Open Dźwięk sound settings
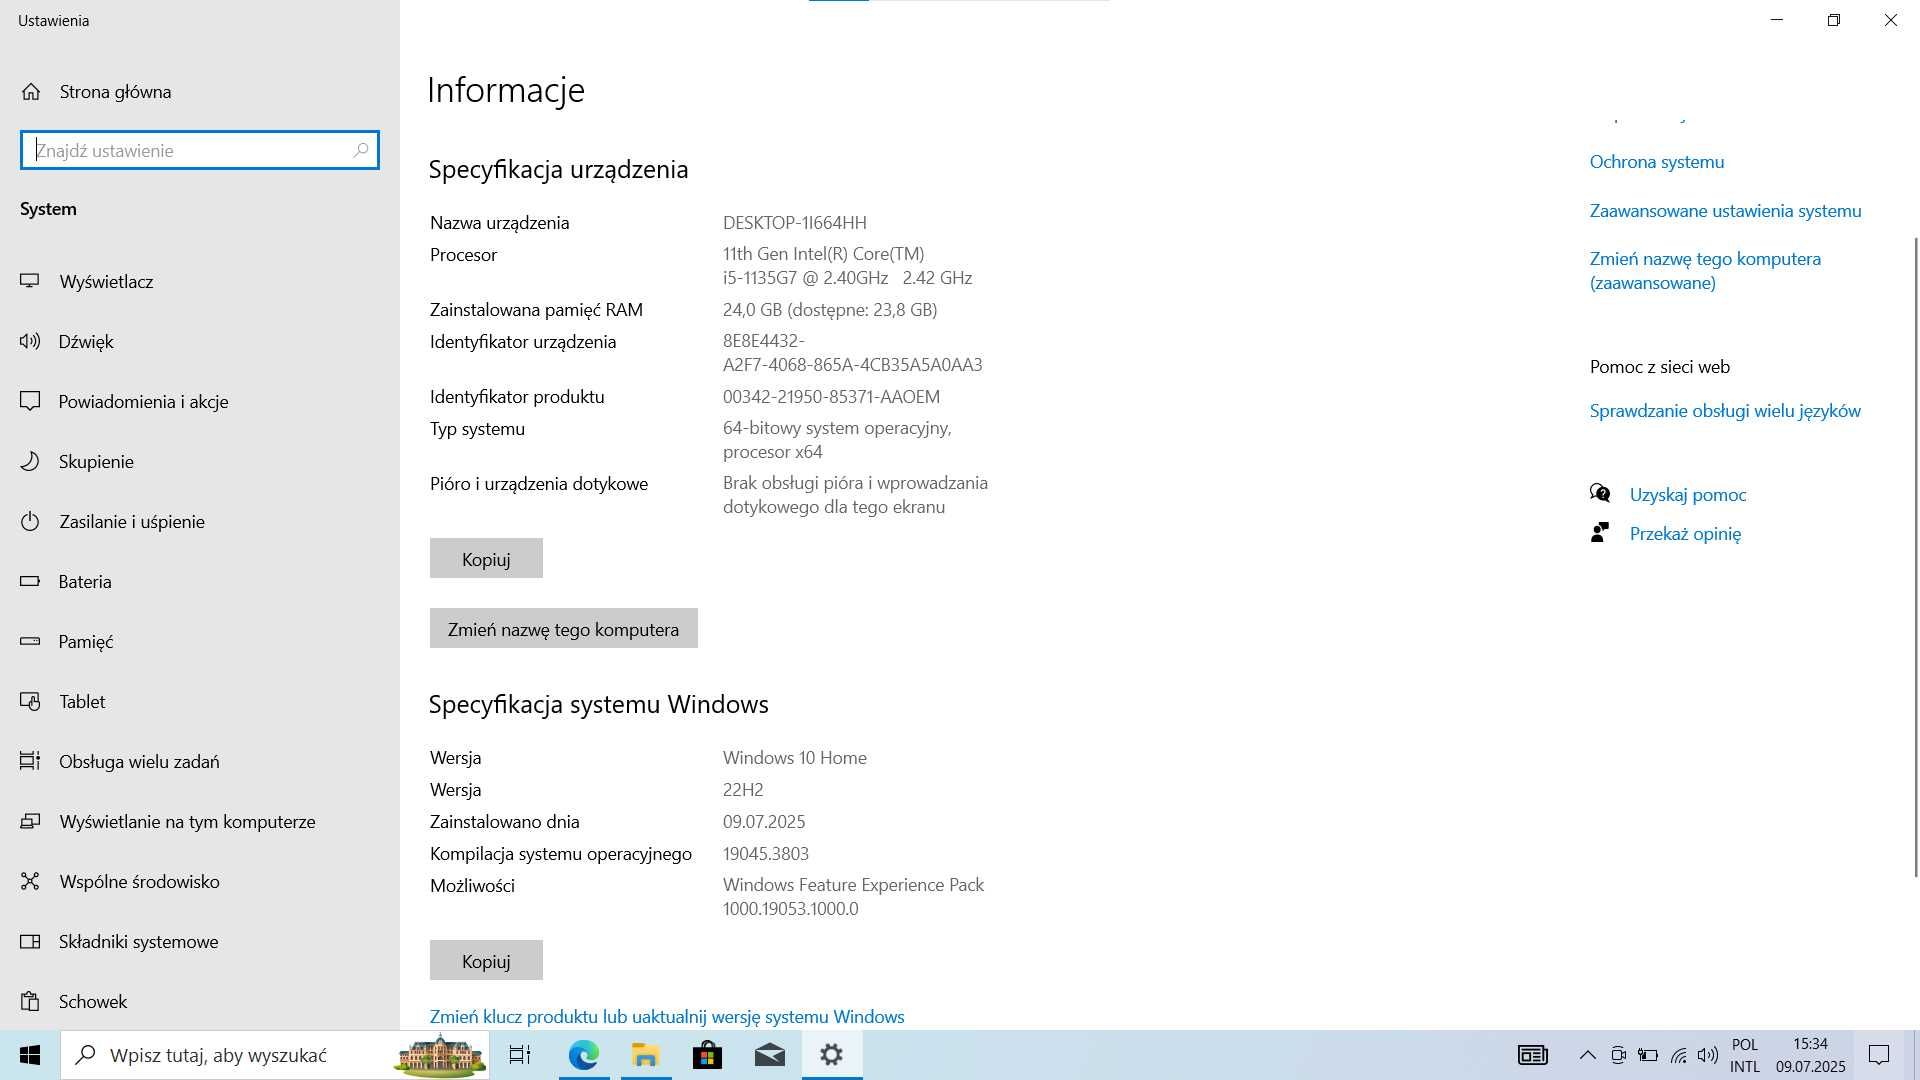 [86, 341]
